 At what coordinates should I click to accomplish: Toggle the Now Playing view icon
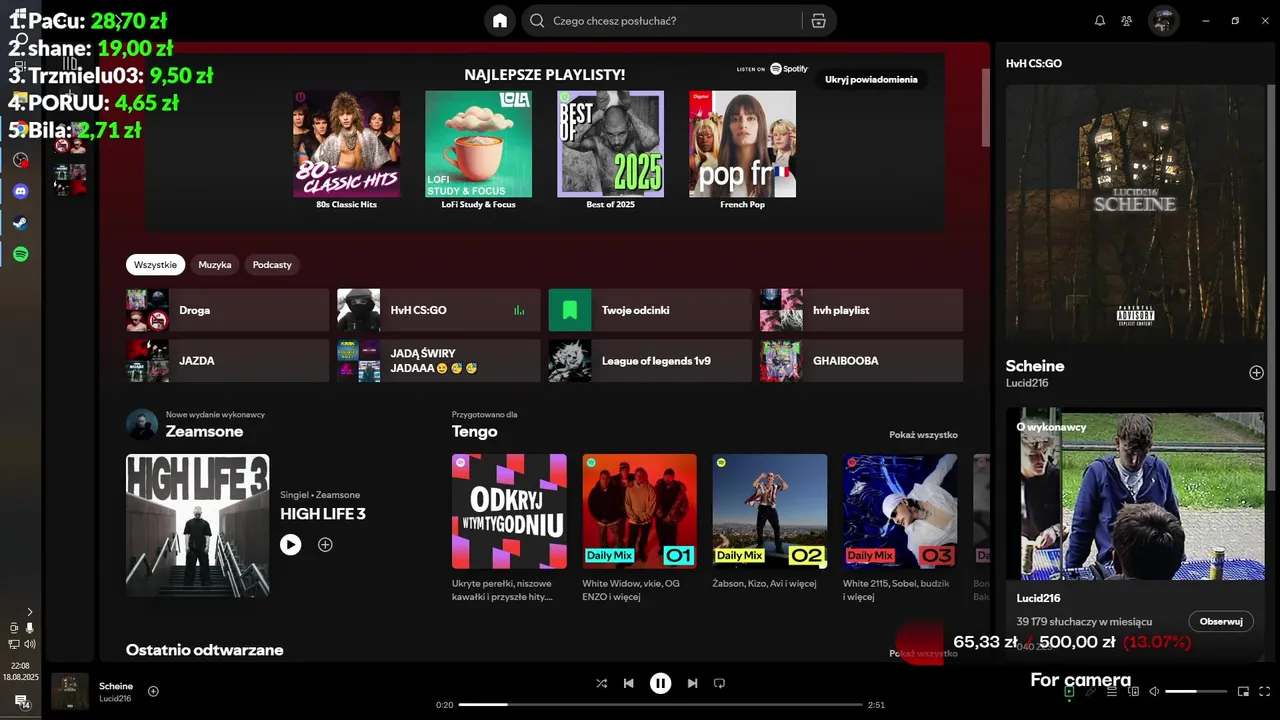(x=1069, y=691)
